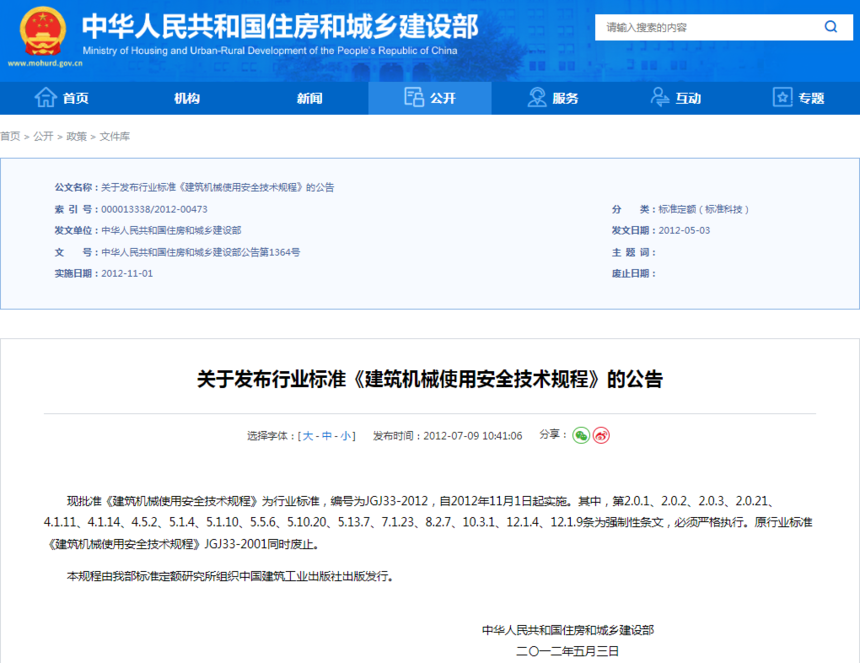Viewport: 860px width, 663px height.
Task: Click the document icon beside 公开
Action: 414,97
